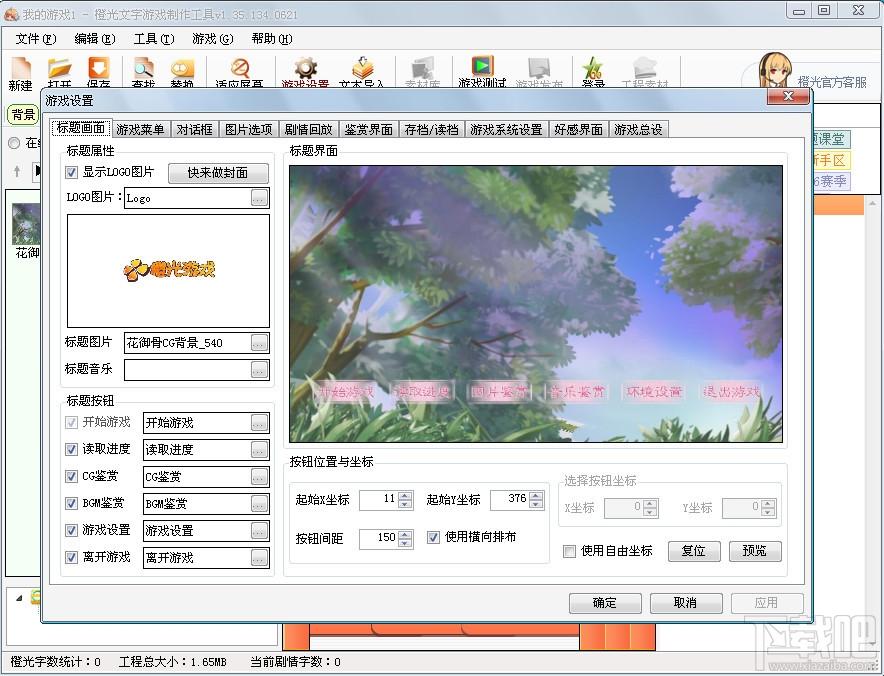The width and height of the screenshot is (884, 676).
Task: Decrease 按钮间距 with down arrow
Action: coord(405,542)
